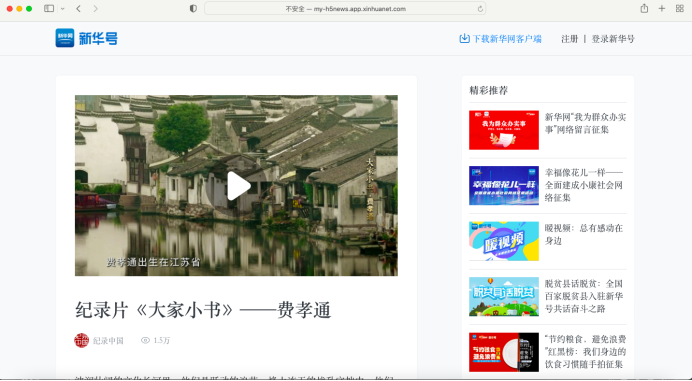This screenshot has height=381, width=692.
Task: Open "节约粮食、避免浪费"红黑榜 link
Action: coord(585,352)
